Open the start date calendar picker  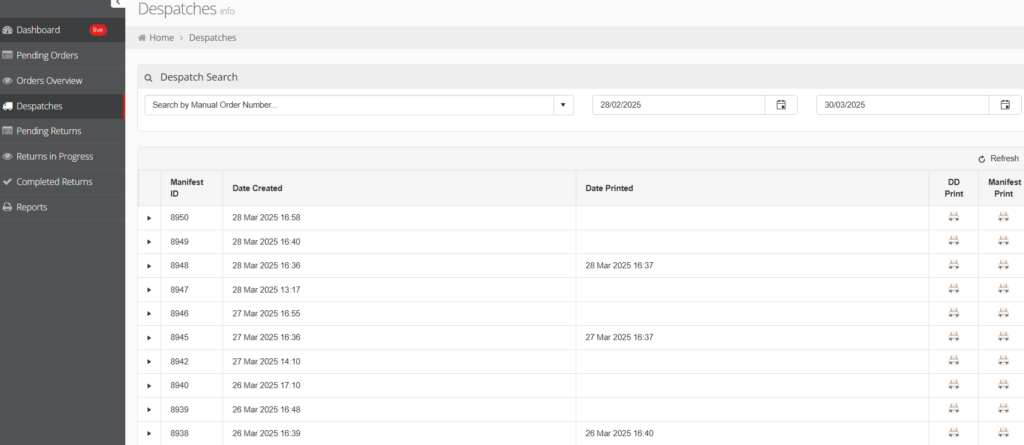click(781, 105)
